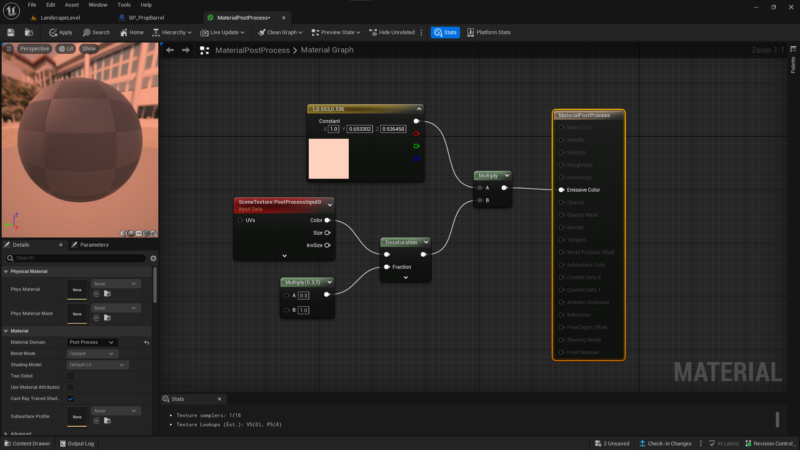Image resolution: width=800 pixels, height=450 pixels.
Task: Open the Blend Mode dropdown
Action: tap(92, 354)
